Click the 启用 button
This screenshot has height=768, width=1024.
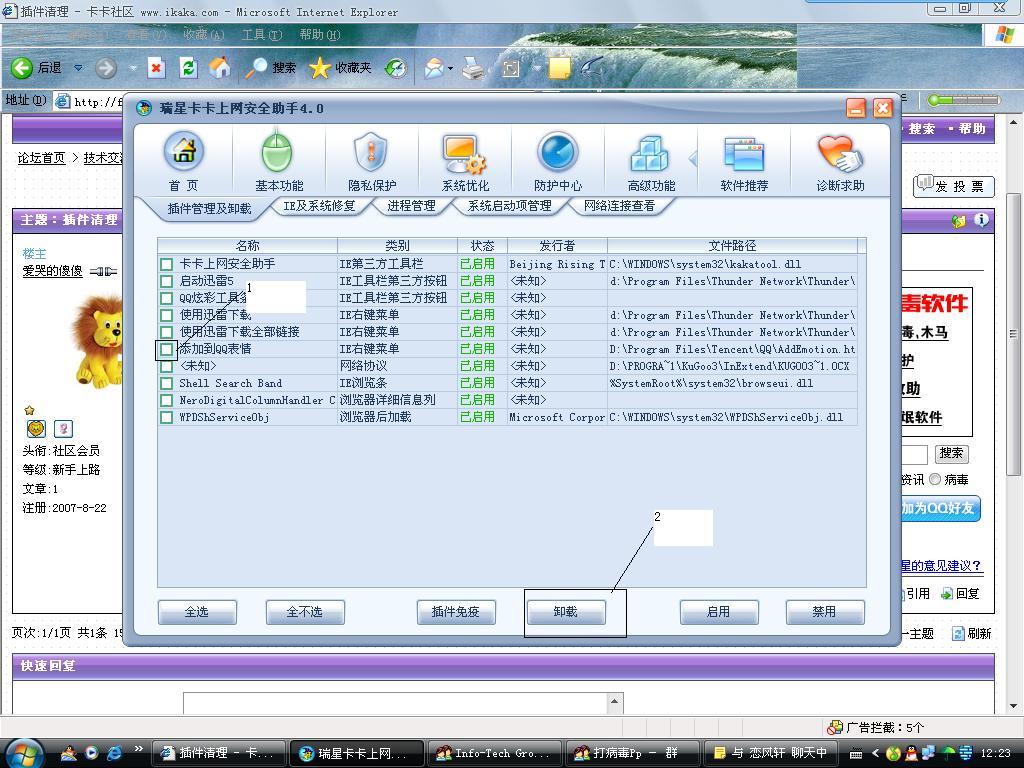(x=718, y=612)
